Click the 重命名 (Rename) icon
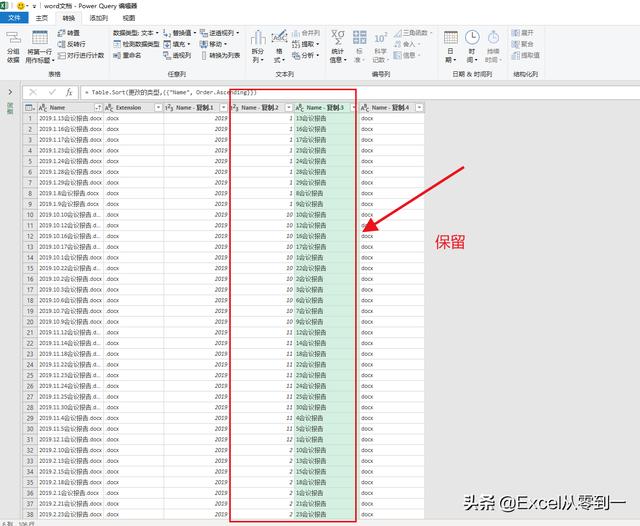 coord(117,55)
